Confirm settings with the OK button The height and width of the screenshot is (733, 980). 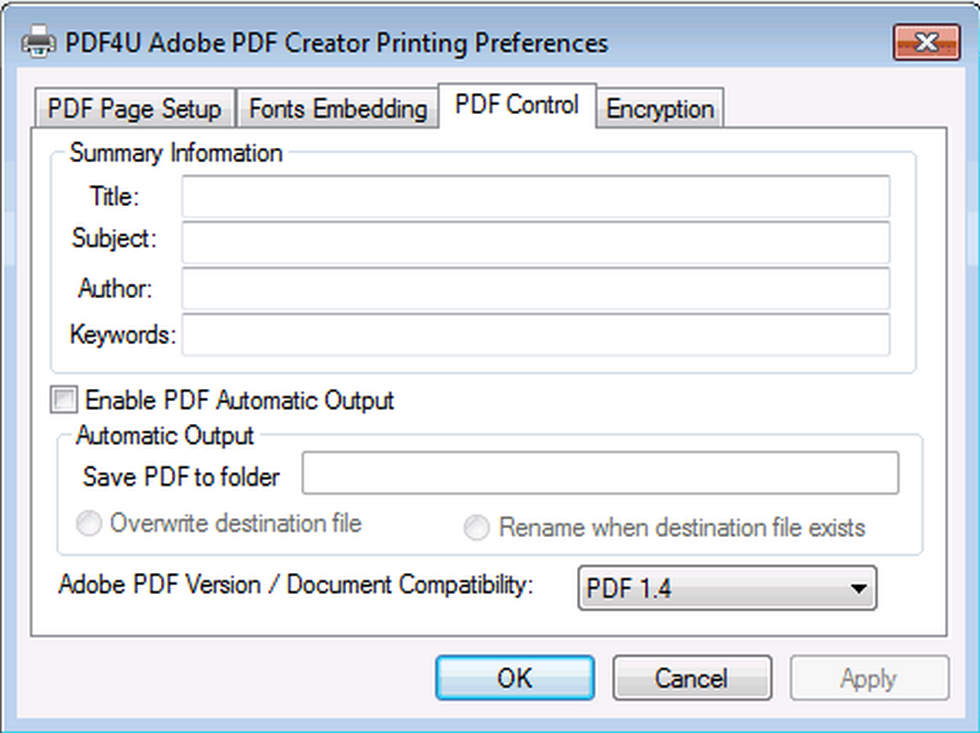coord(514,678)
